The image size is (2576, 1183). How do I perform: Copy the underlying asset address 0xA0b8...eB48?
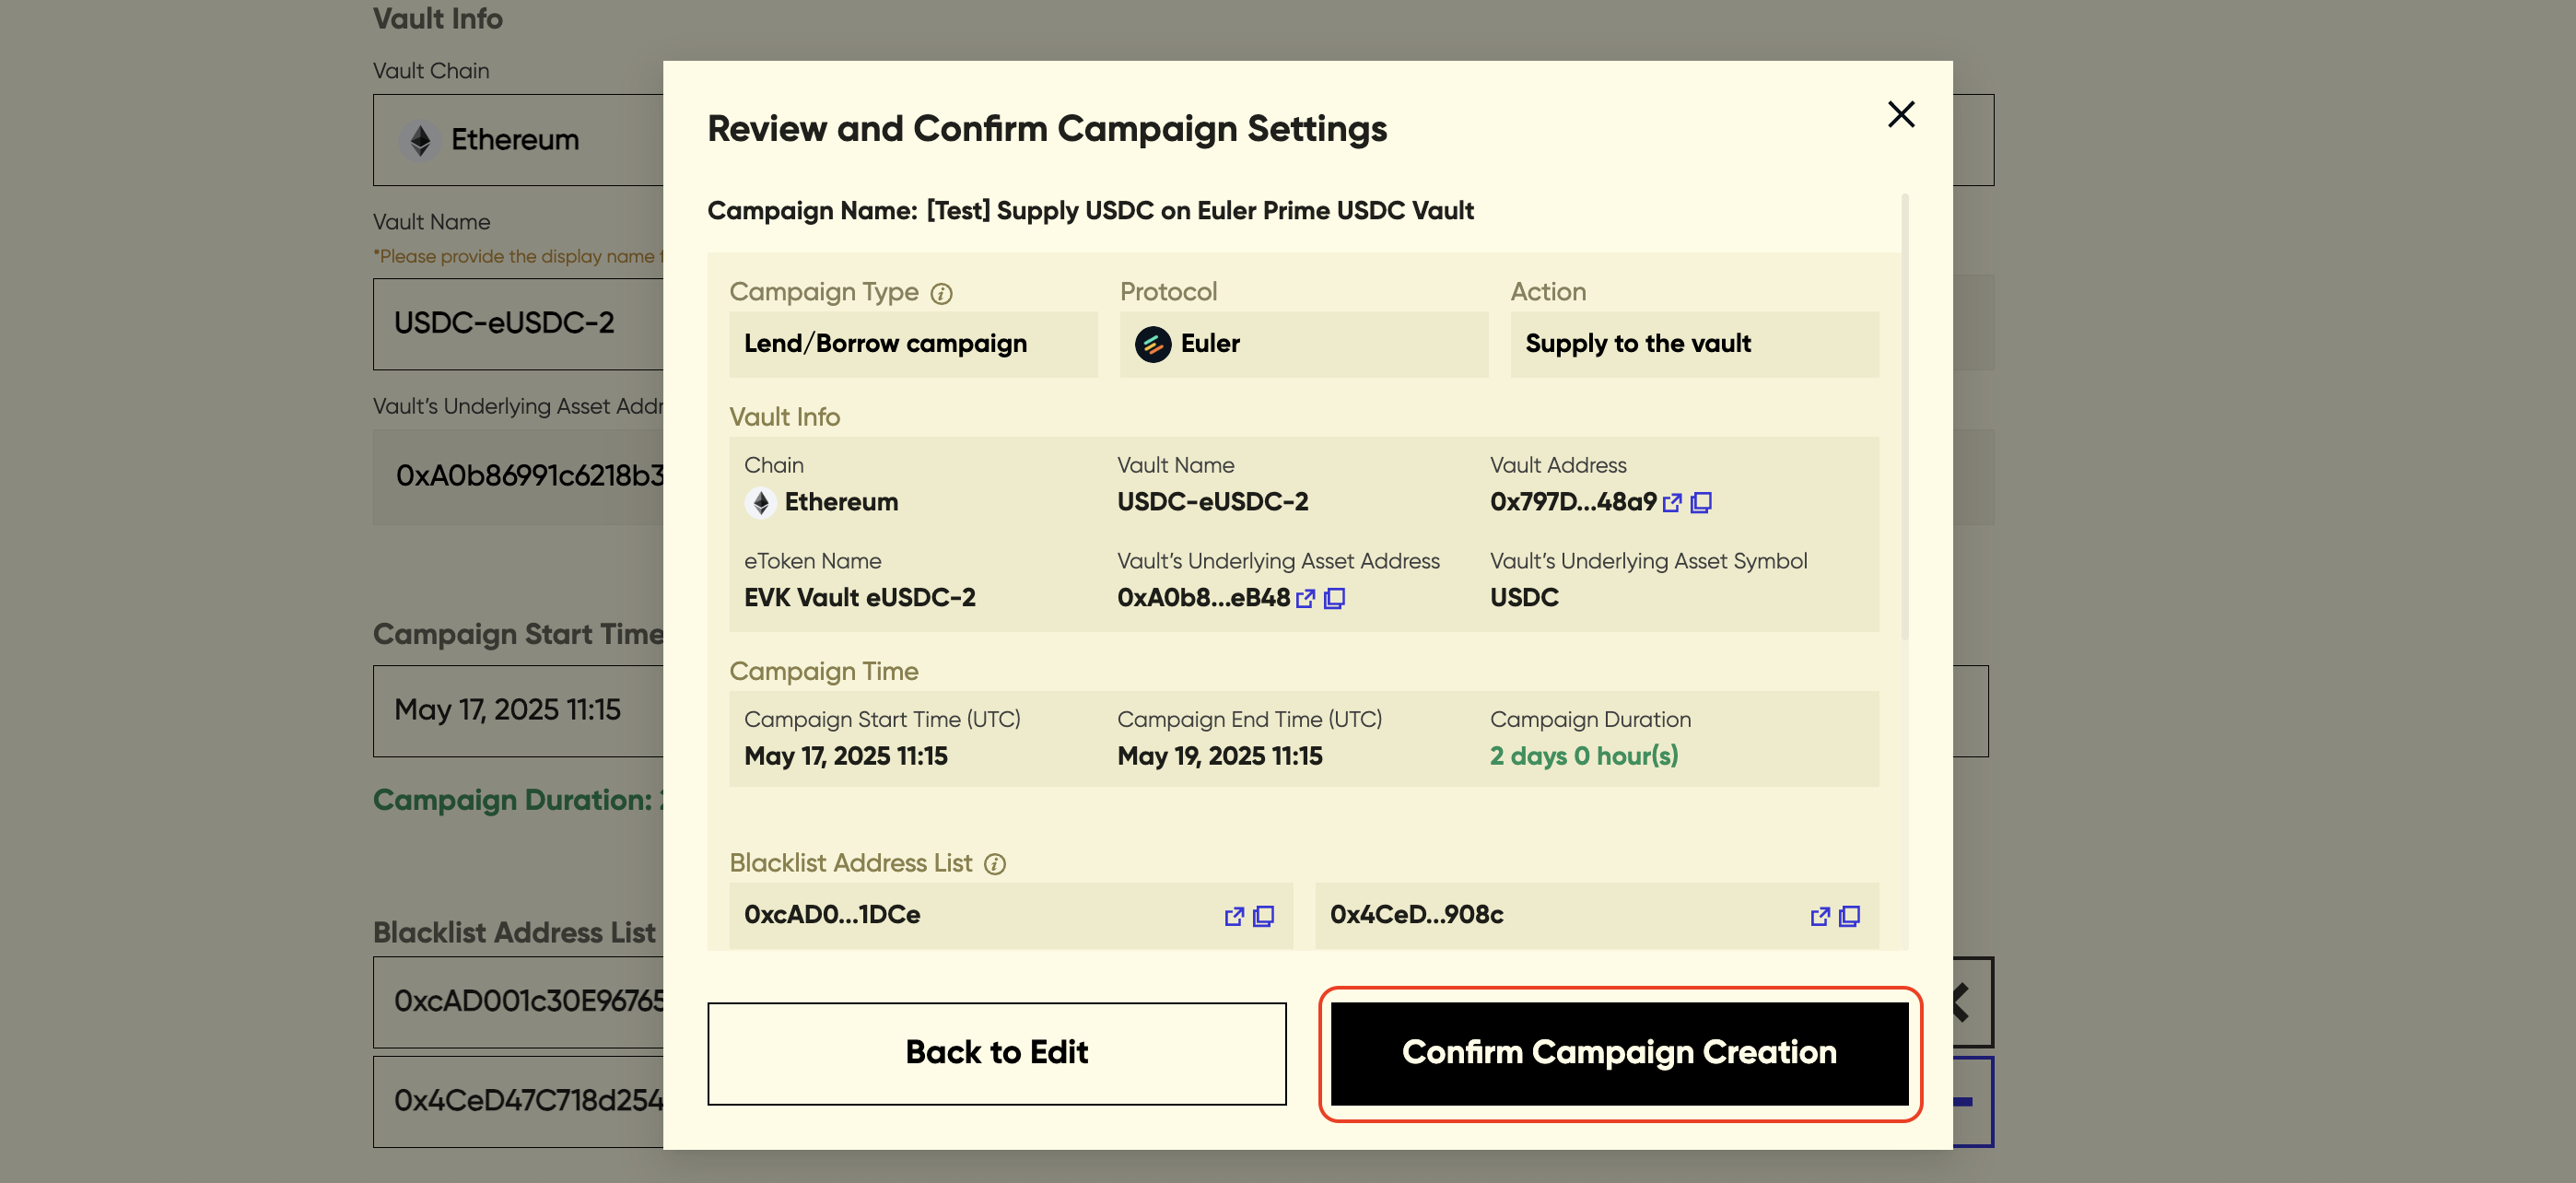click(x=1334, y=599)
